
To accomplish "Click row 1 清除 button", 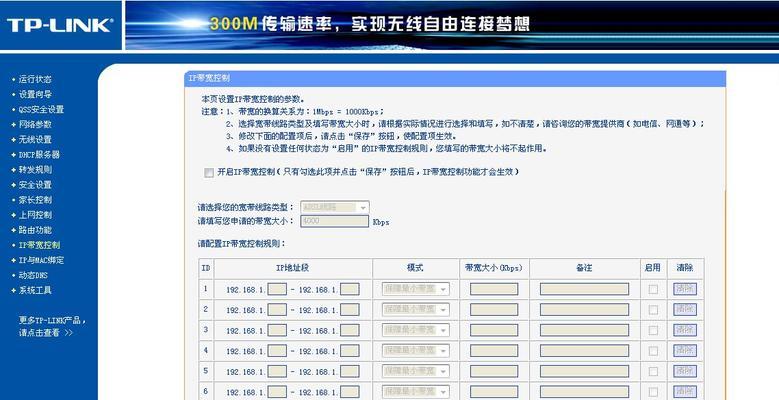I will 685,289.
